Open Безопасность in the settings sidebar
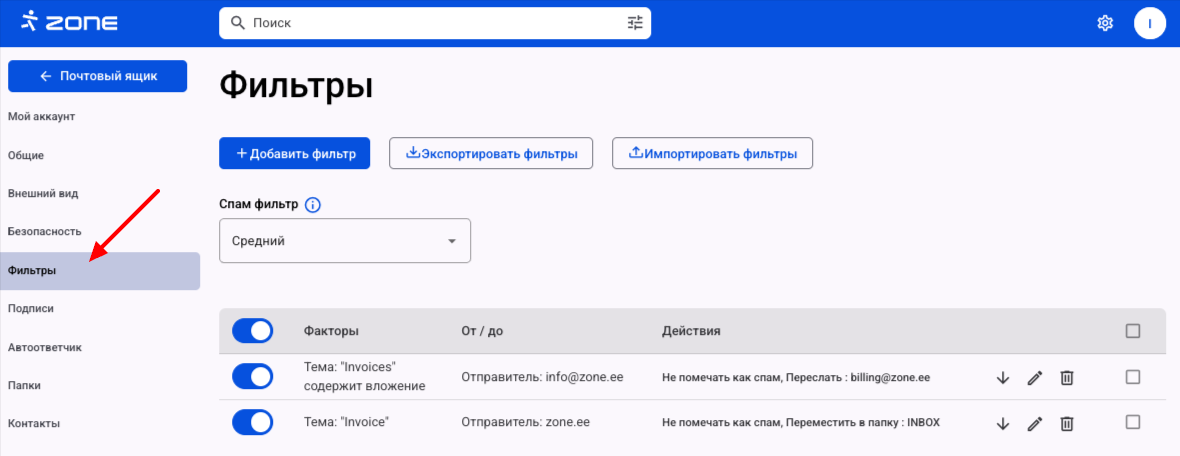 pos(44,231)
